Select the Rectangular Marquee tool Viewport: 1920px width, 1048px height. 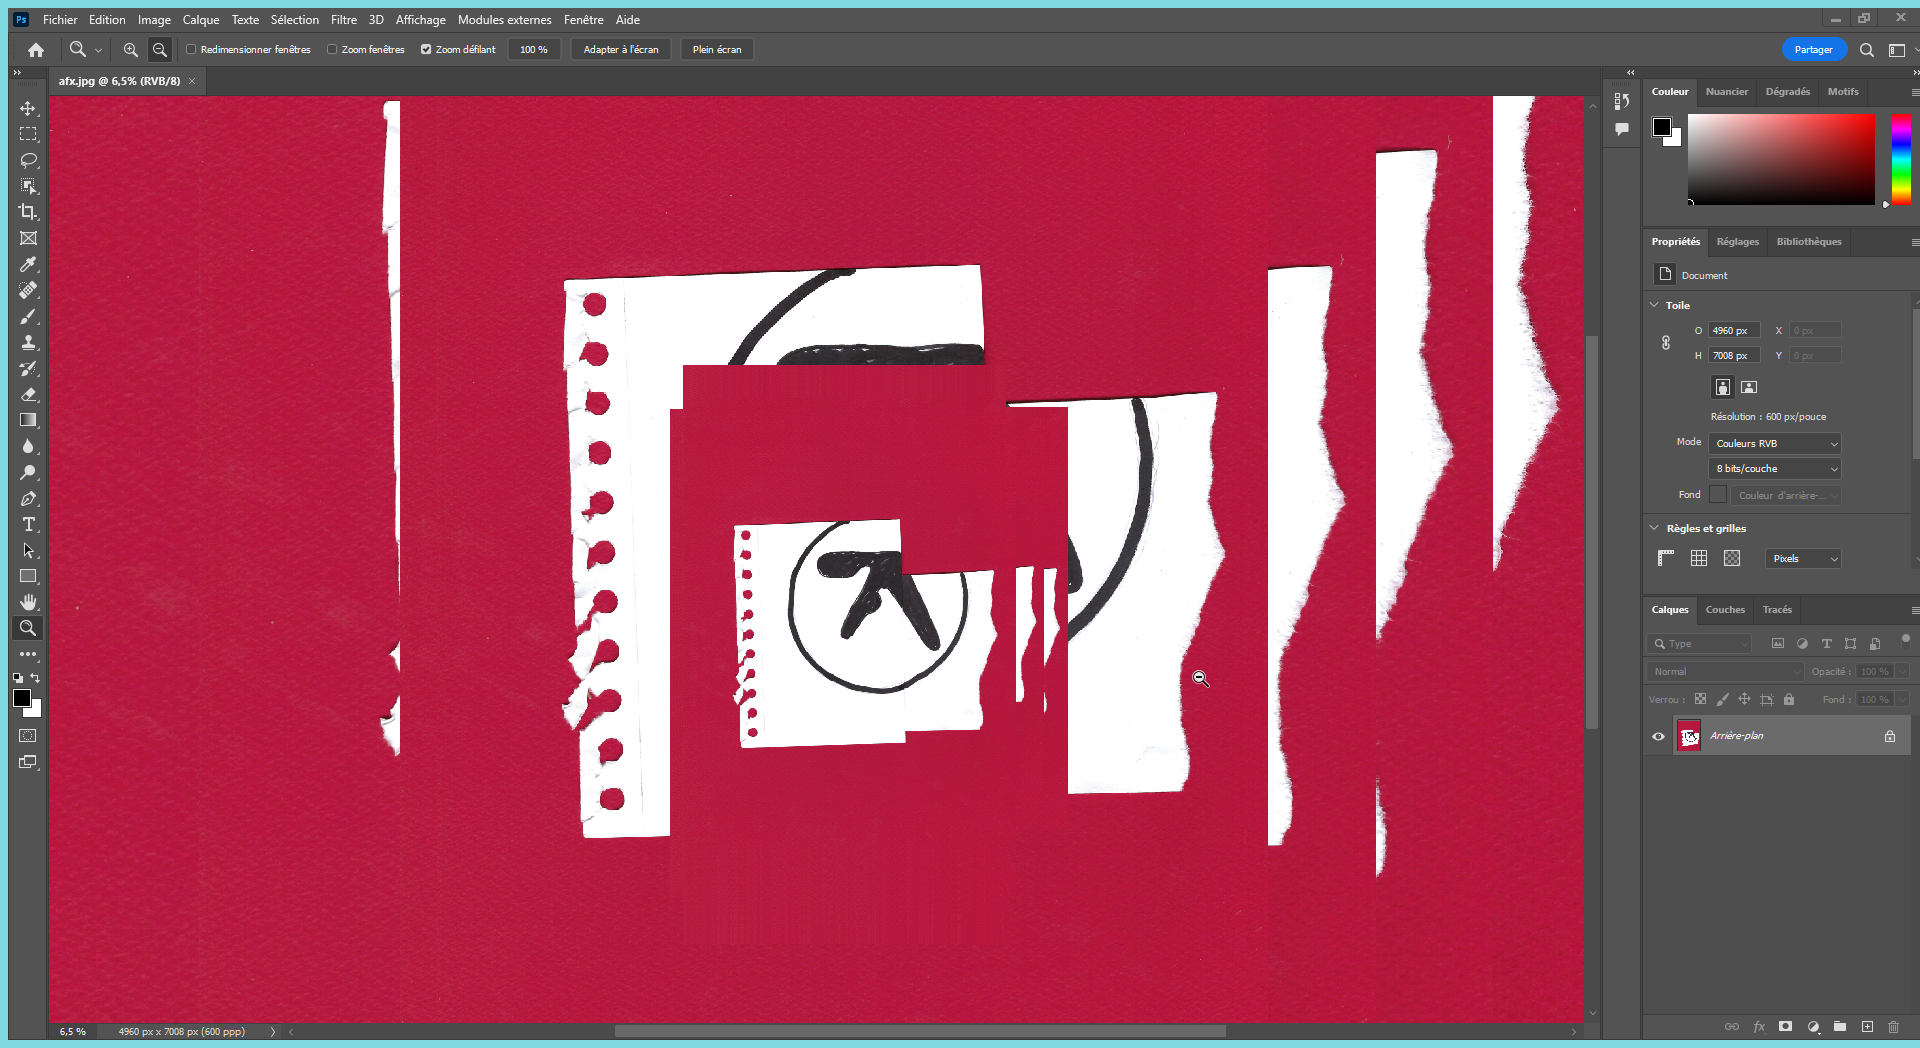point(28,134)
